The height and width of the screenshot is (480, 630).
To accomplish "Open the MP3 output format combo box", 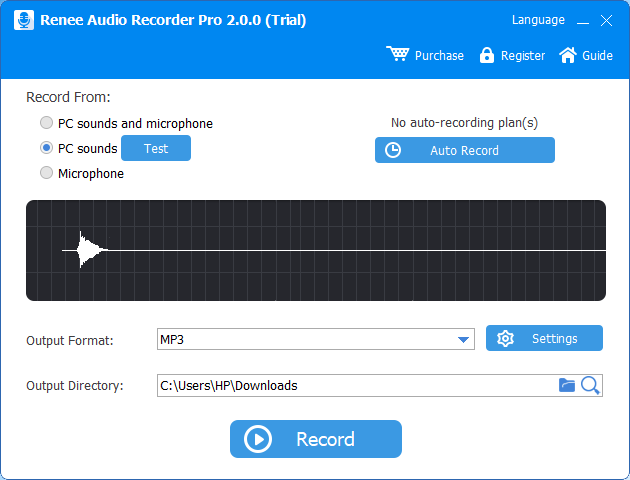I will pyautogui.click(x=315, y=339).
